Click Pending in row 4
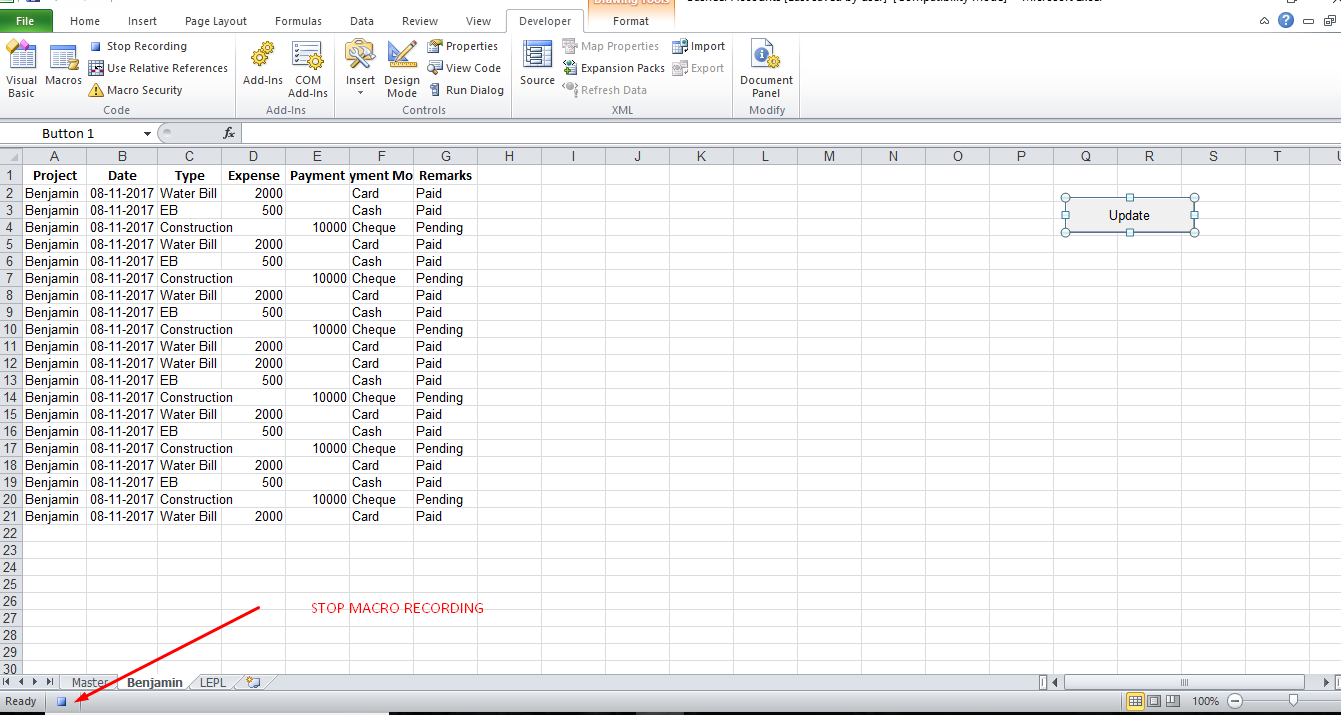Viewport: 1341px width, 715px height. pyautogui.click(x=440, y=227)
